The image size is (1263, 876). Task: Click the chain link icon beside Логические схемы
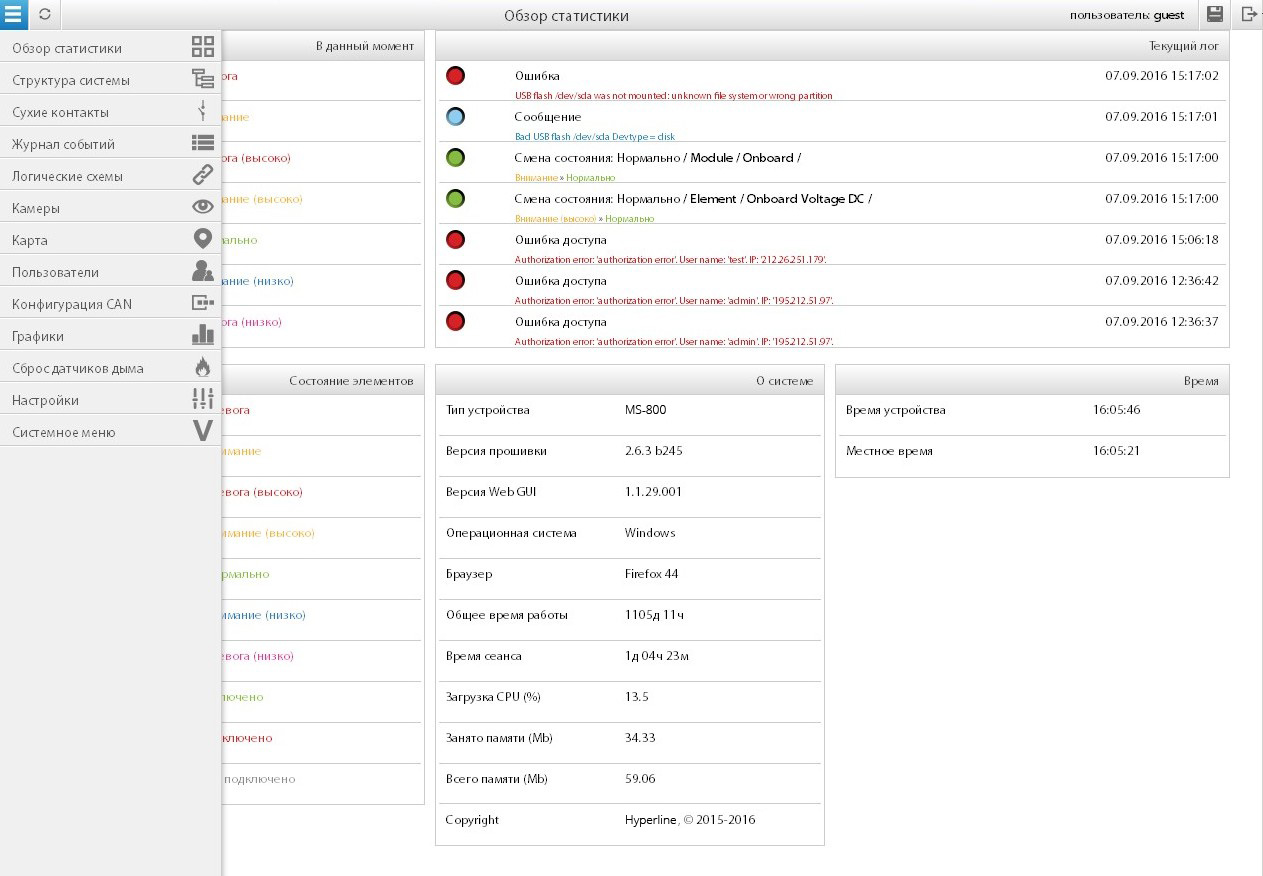203,175
